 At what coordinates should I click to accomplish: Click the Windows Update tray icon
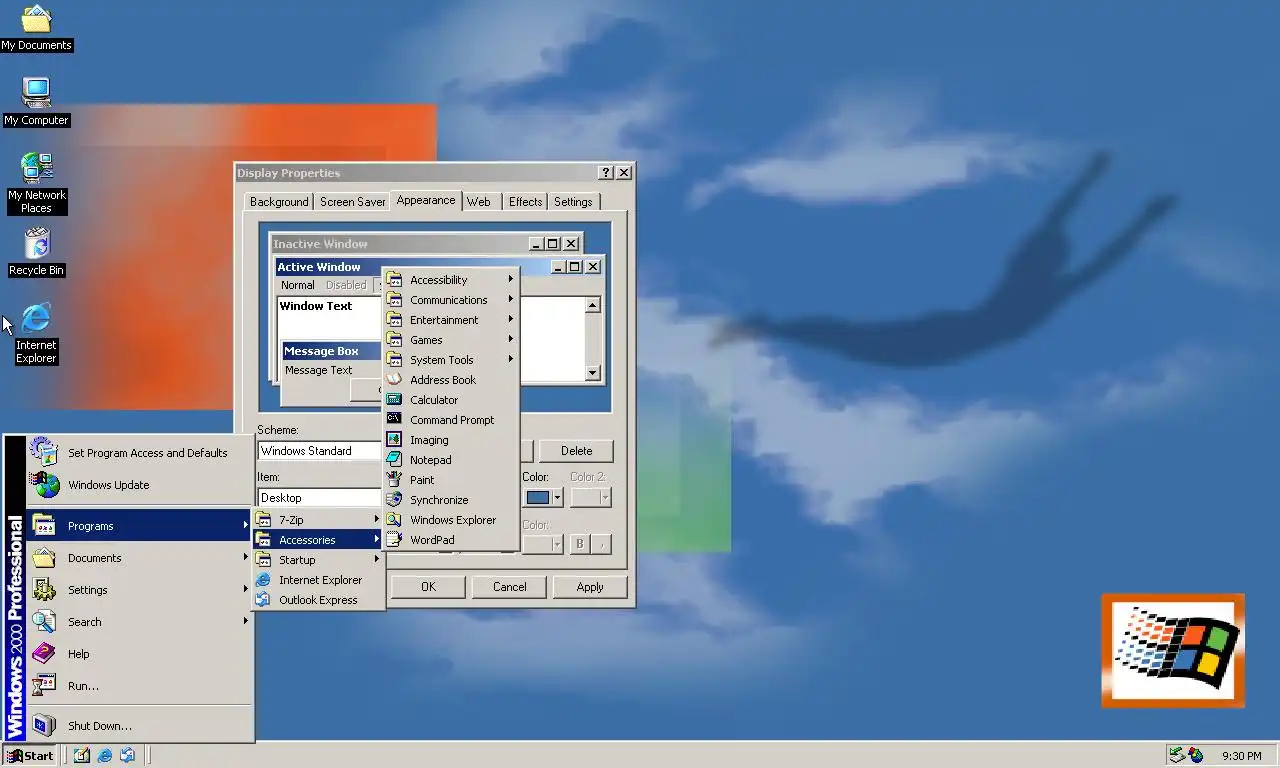1195,756
